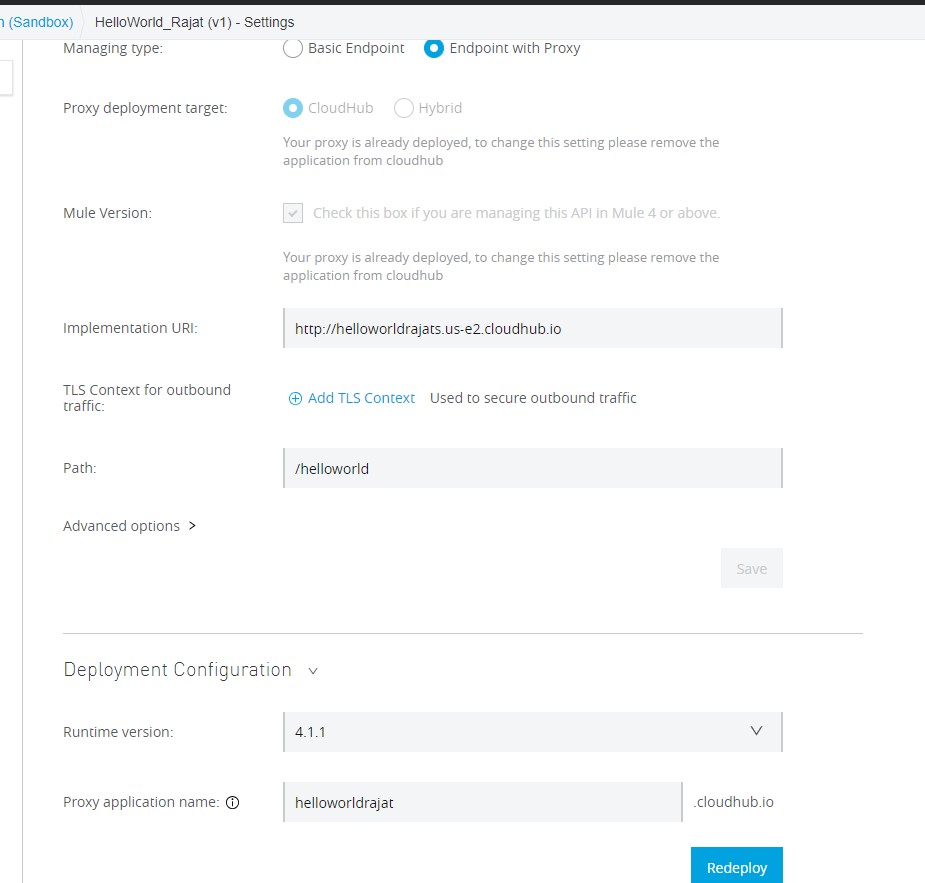Image resolution: width=925 pixels, height=883 pixels.
Task: Select the Basic Endpoint radio button
Action: point(293,48)
